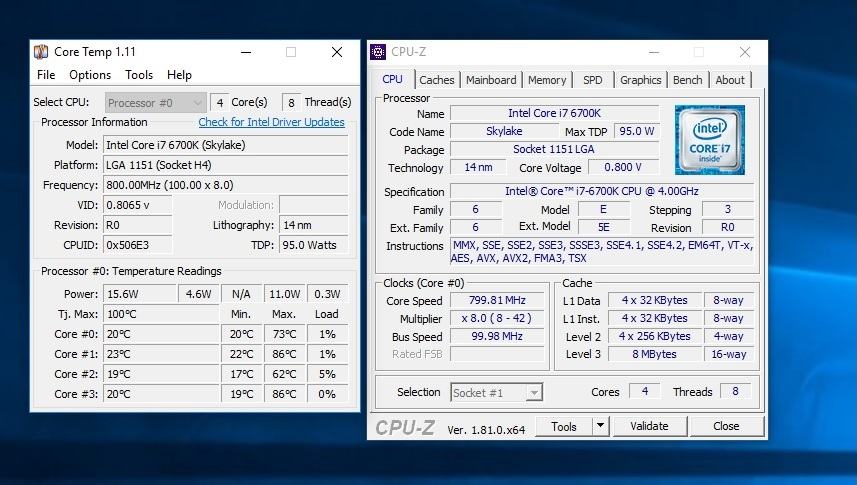
Task: Switch to the SPD tab
Action: click(592, 80)
